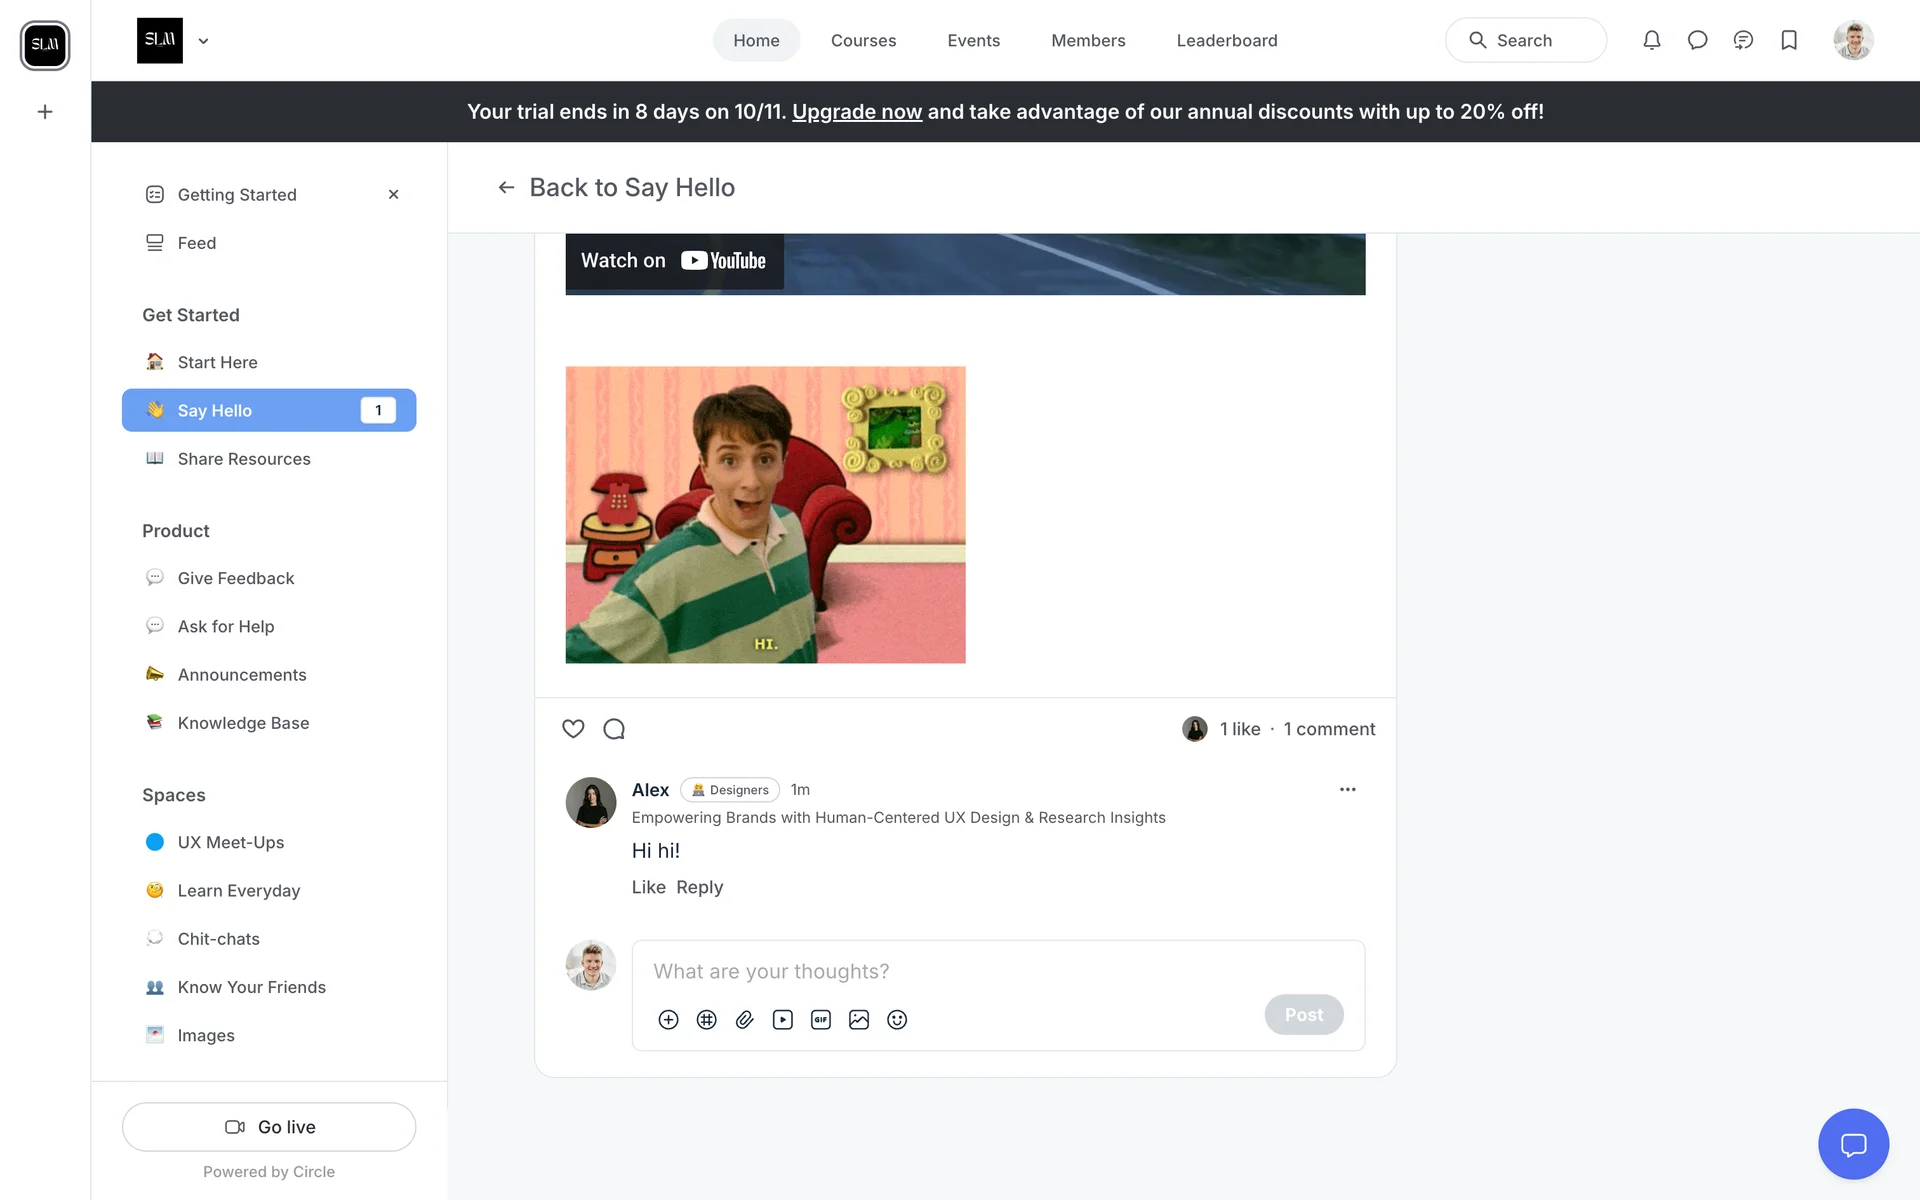Screen dimensions: 1920x1200
Task: Click the Go live button
Action: [269, 1126]
